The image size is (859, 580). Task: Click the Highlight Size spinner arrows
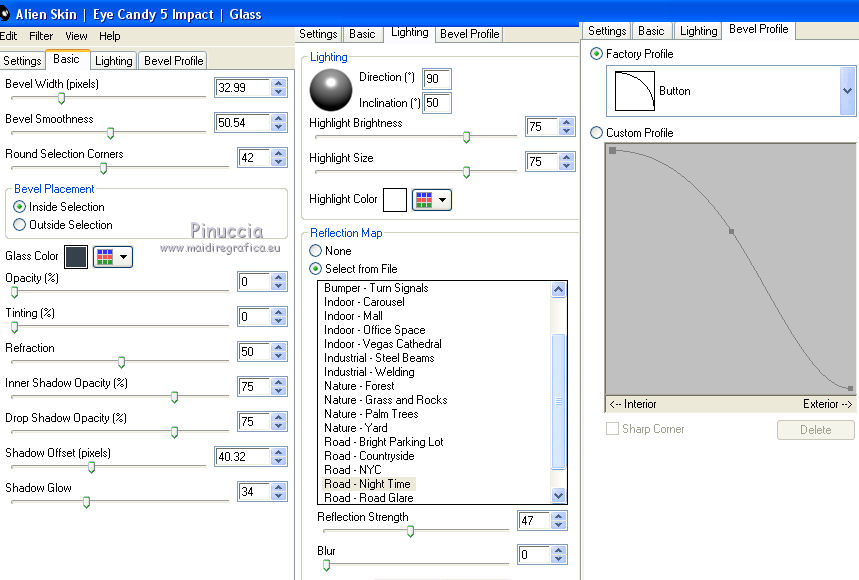(567, 162)
